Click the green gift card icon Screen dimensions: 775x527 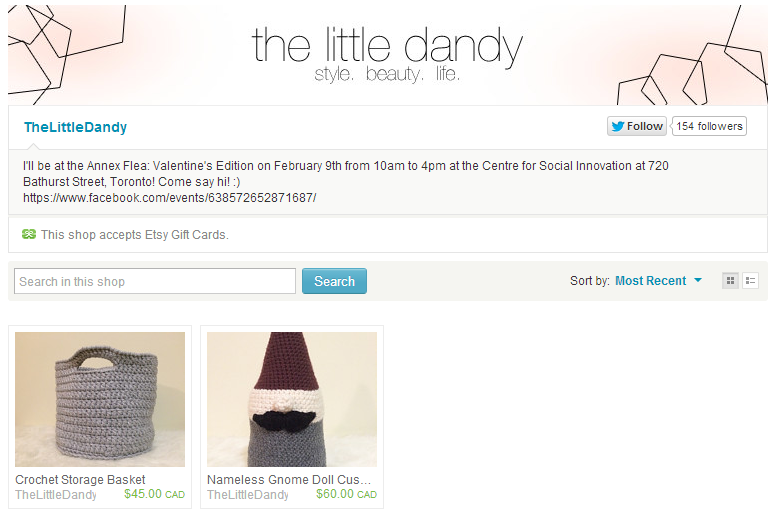tap(29, 234)
